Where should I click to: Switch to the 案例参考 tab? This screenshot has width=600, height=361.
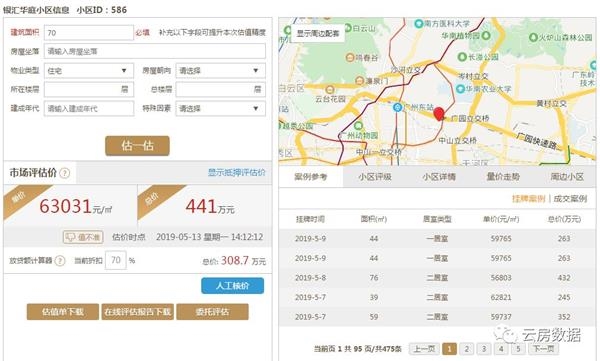[x=311, y=177]
